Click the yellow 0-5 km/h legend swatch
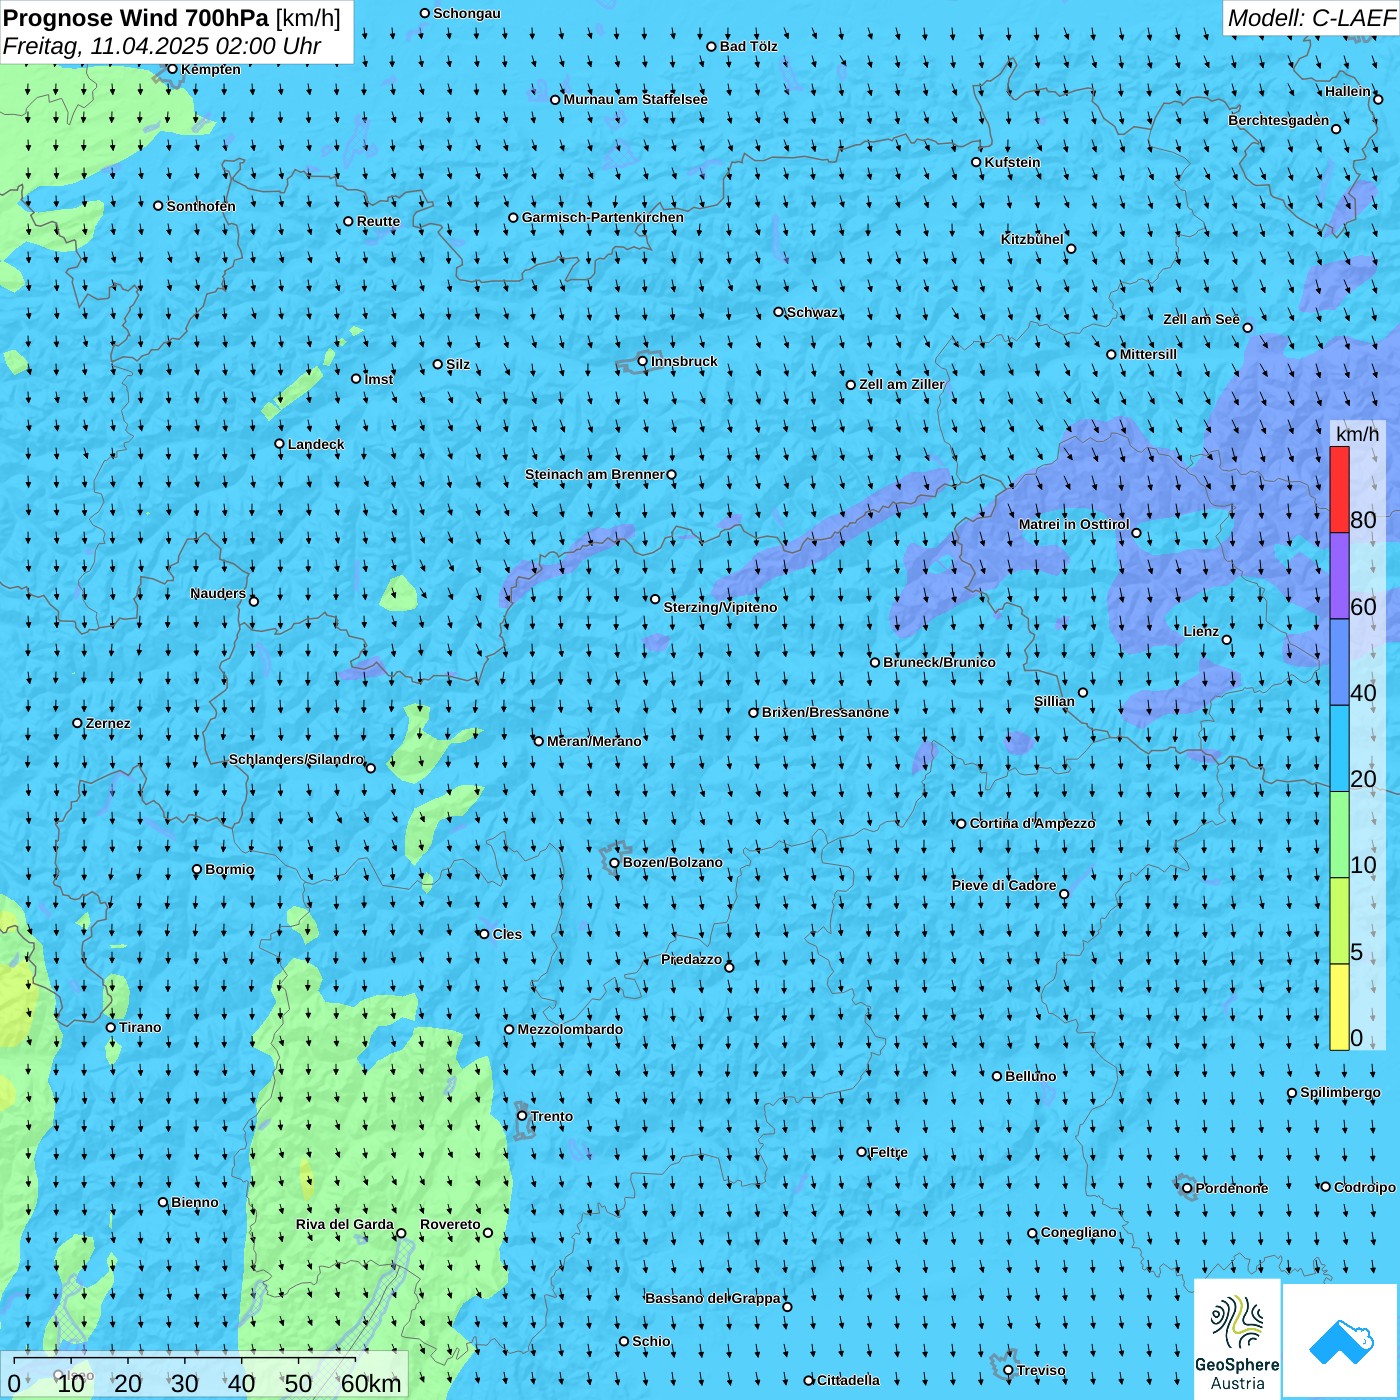This screenshot has height=1400, width=1400. click(1339, 1007)
